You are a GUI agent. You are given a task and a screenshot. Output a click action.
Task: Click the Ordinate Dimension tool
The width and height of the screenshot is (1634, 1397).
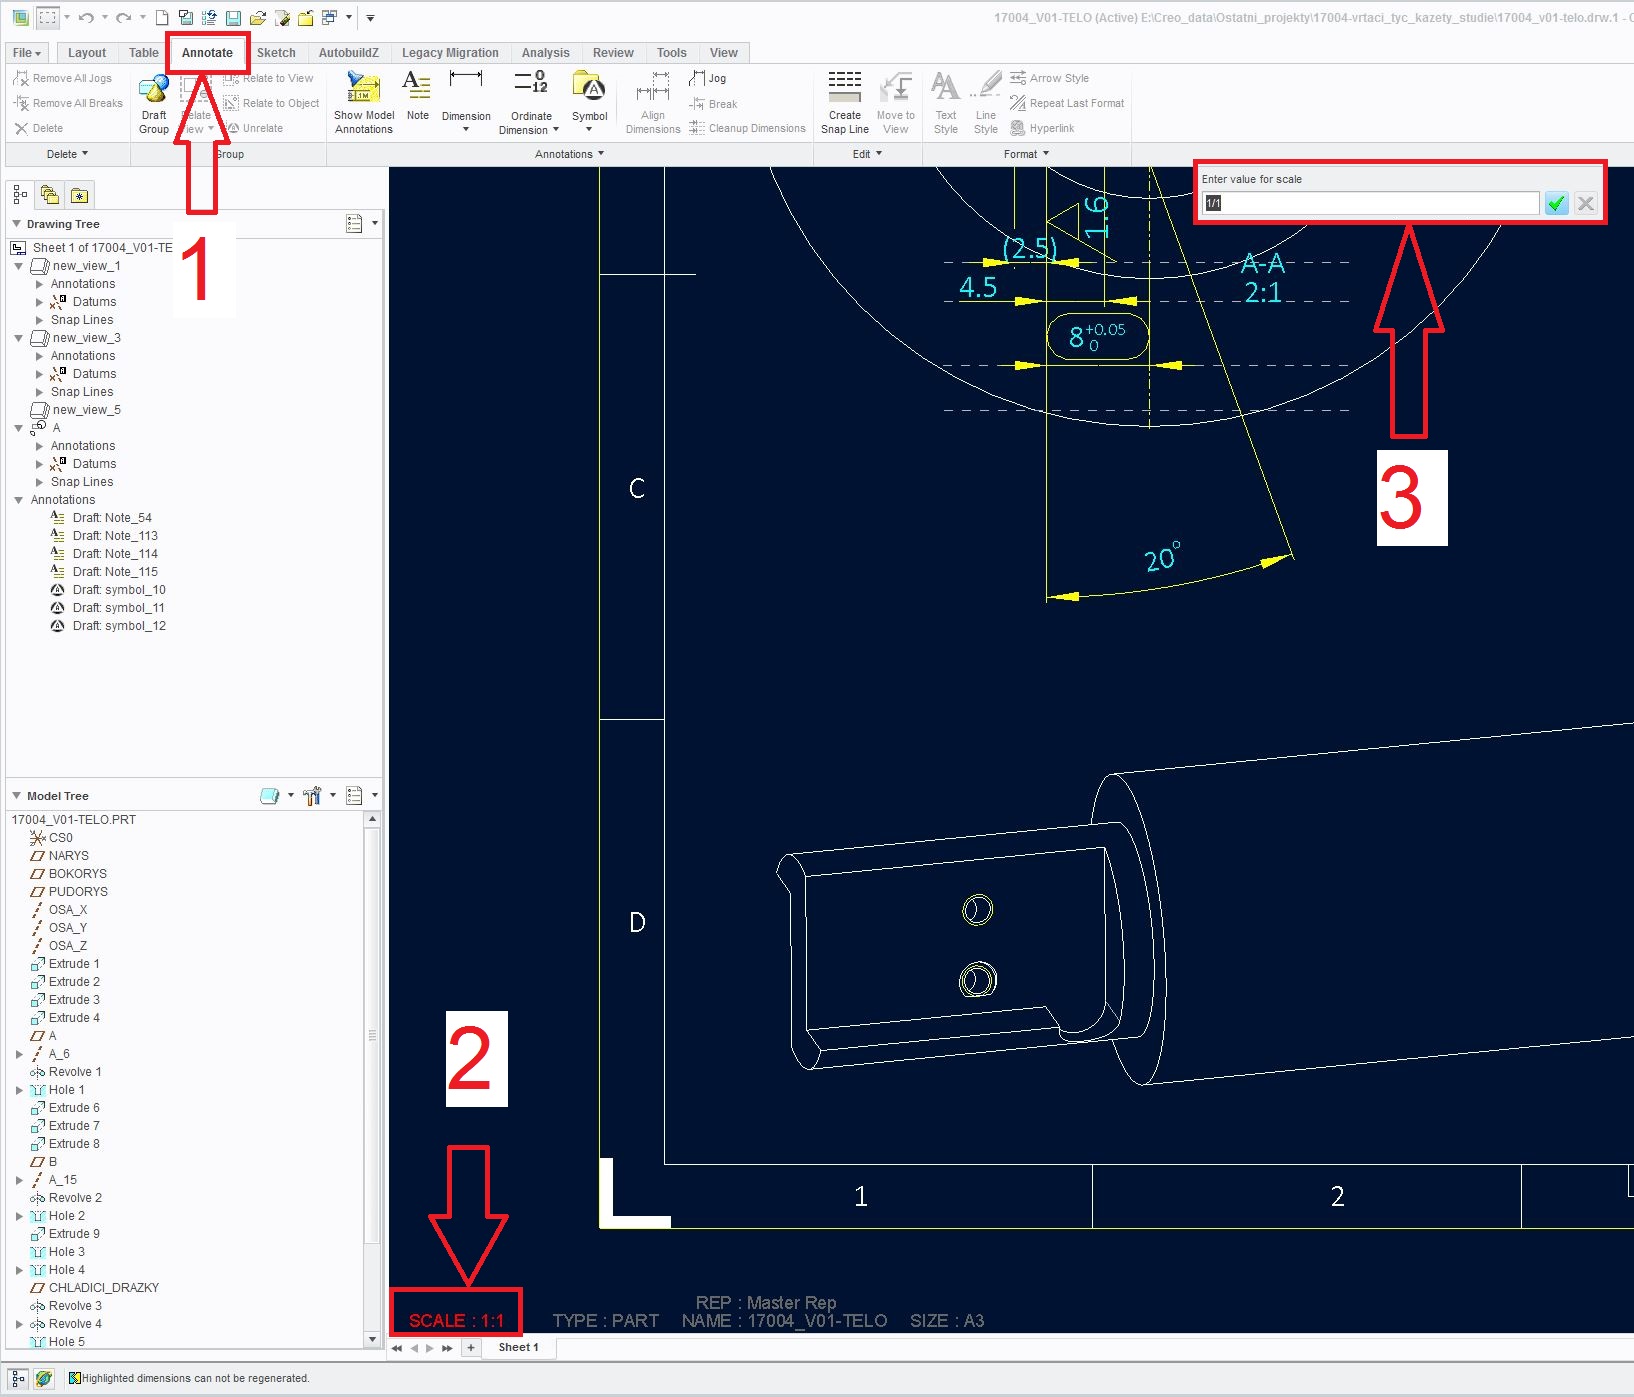point(531,103)
